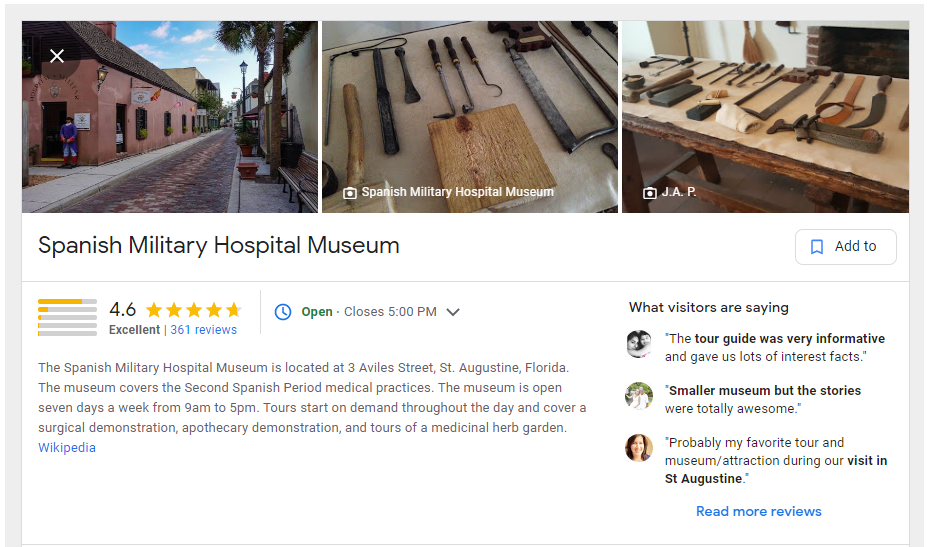Click the bookmark icon in Add to button
Viewport: 929px width, 547px height.
point(816,247)
